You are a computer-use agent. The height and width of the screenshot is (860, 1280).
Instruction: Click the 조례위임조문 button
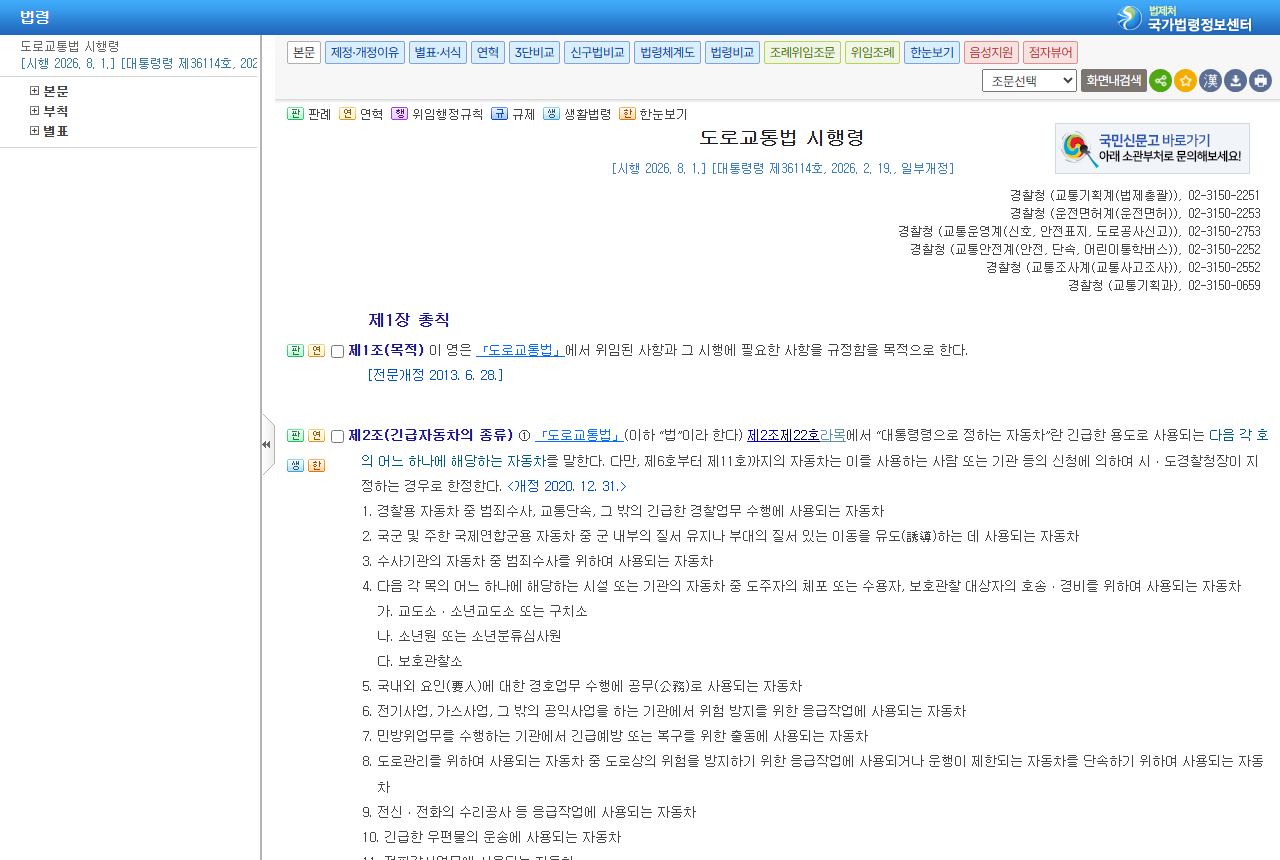[802, 52]
